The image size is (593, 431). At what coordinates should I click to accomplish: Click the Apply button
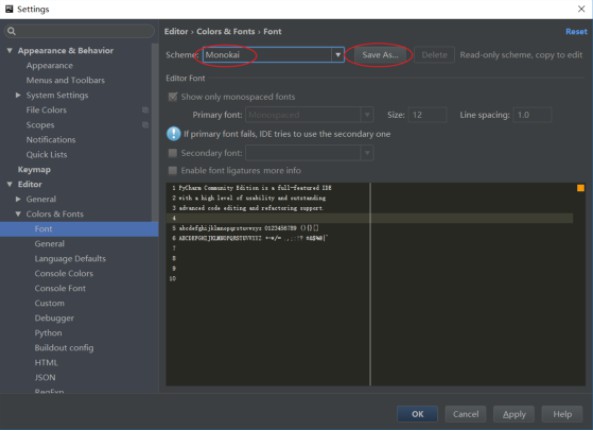[514, 414]
